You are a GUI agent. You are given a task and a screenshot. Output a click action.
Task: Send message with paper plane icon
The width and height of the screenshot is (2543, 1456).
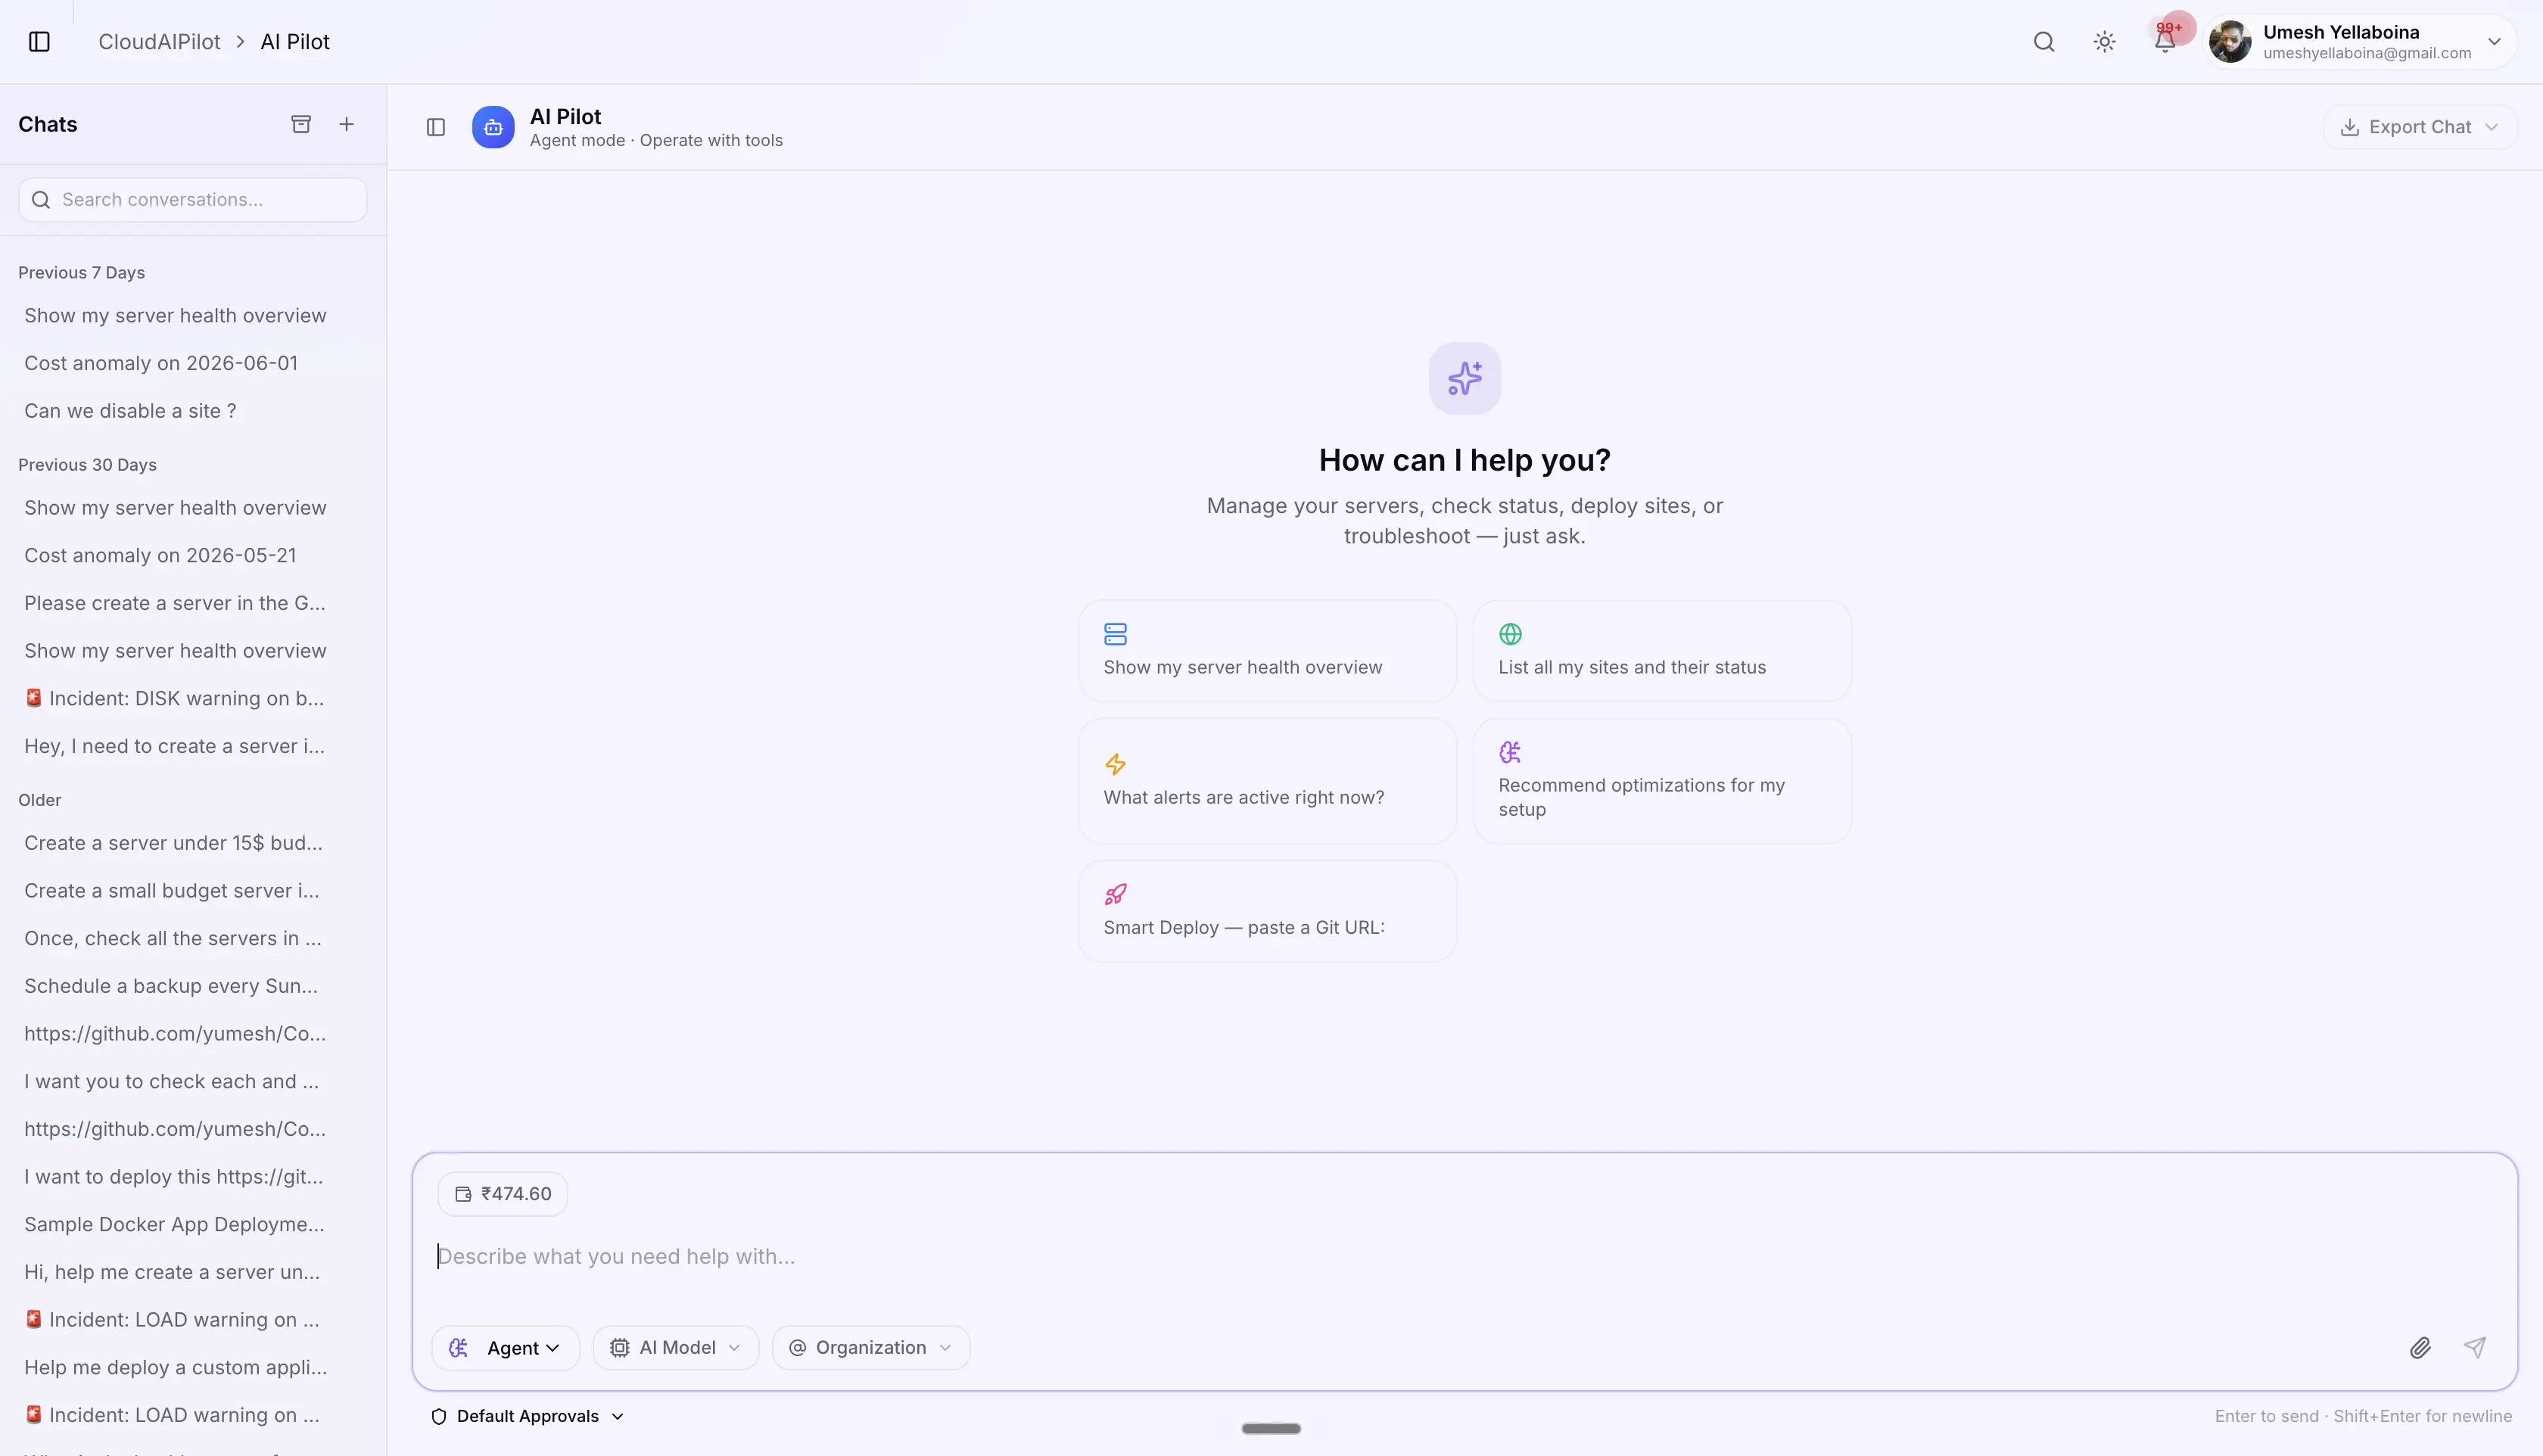click(x=2475, y=1348)
